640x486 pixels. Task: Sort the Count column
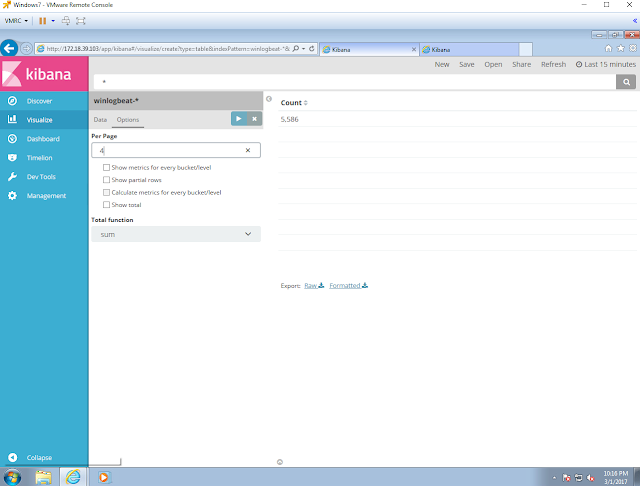pos(306,103)
